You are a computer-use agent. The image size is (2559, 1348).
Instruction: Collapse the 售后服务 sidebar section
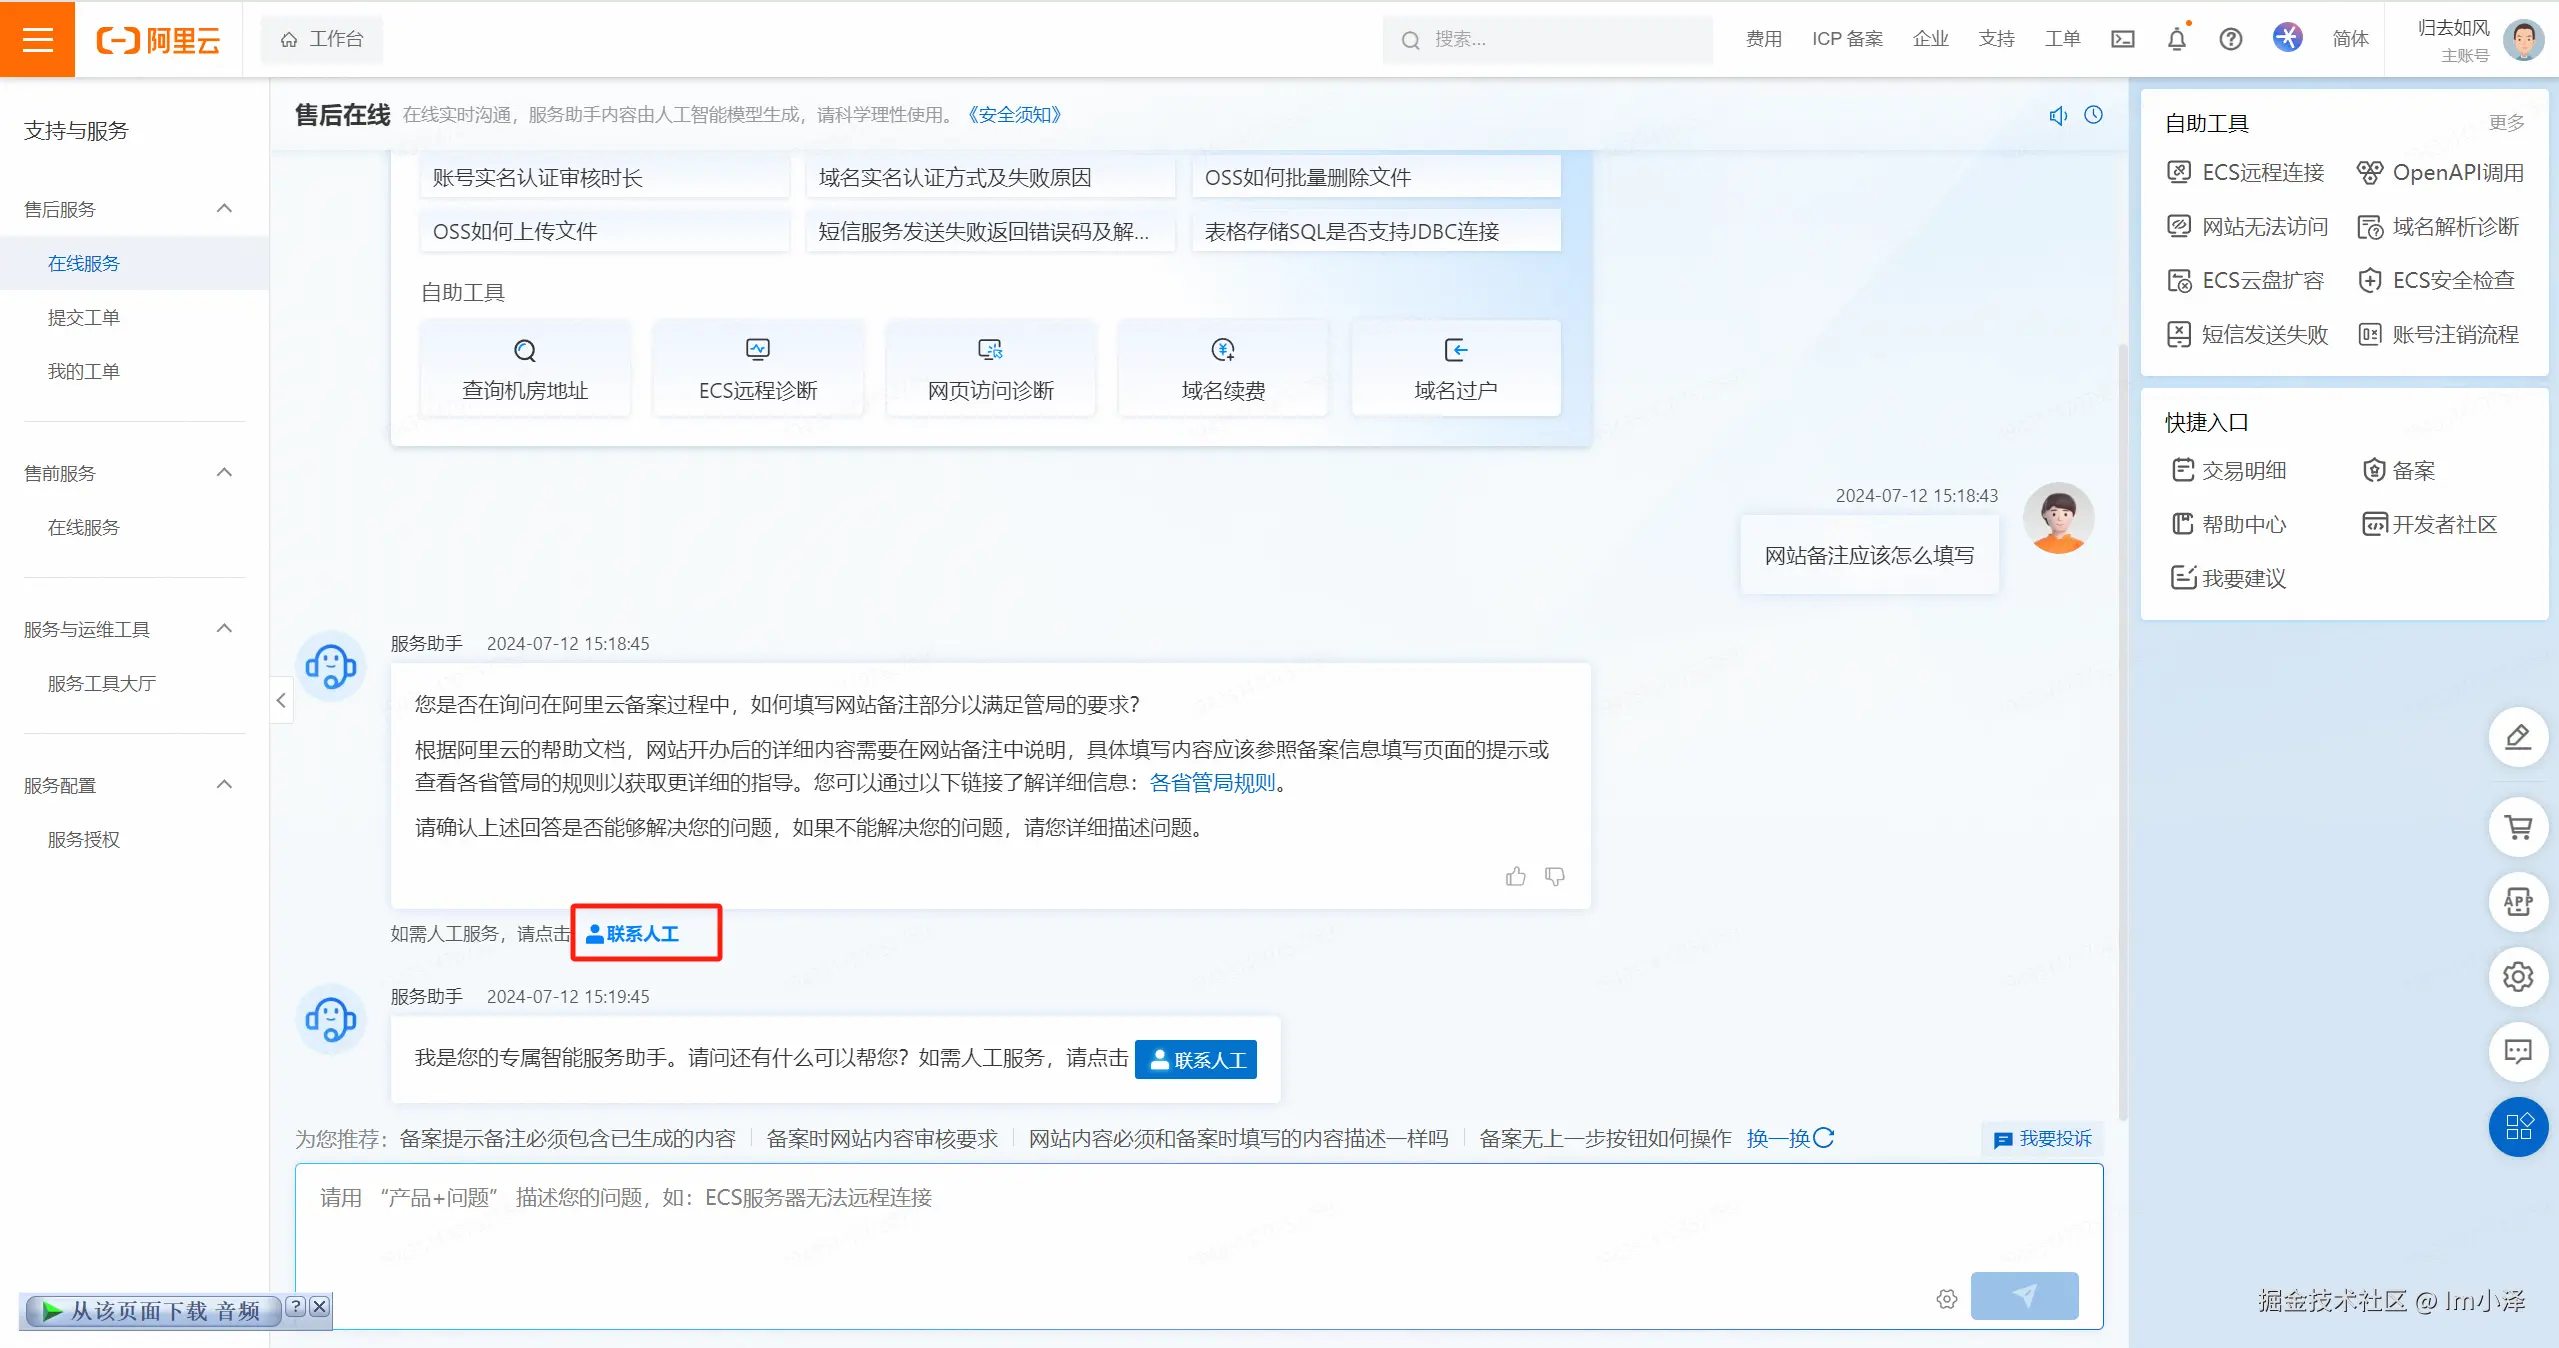tap(224, 209)
